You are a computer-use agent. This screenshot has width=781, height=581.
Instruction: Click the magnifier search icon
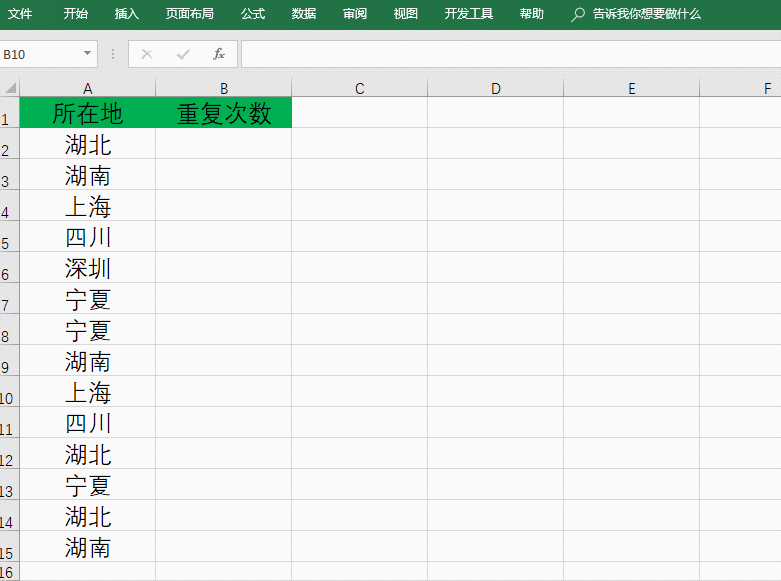[578, 14]
